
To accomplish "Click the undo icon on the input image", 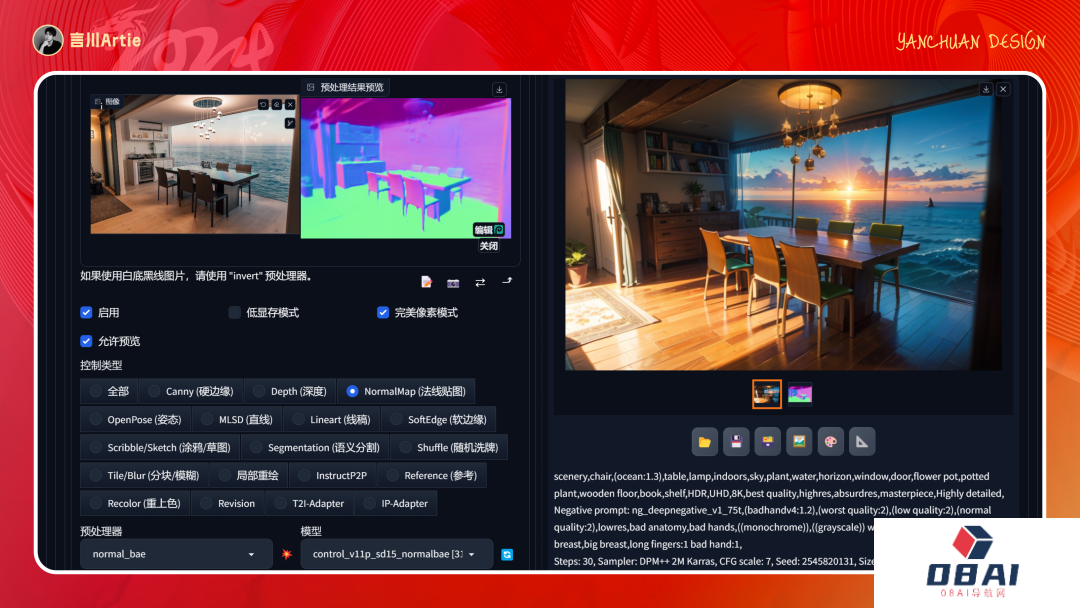I will [263, 105].
